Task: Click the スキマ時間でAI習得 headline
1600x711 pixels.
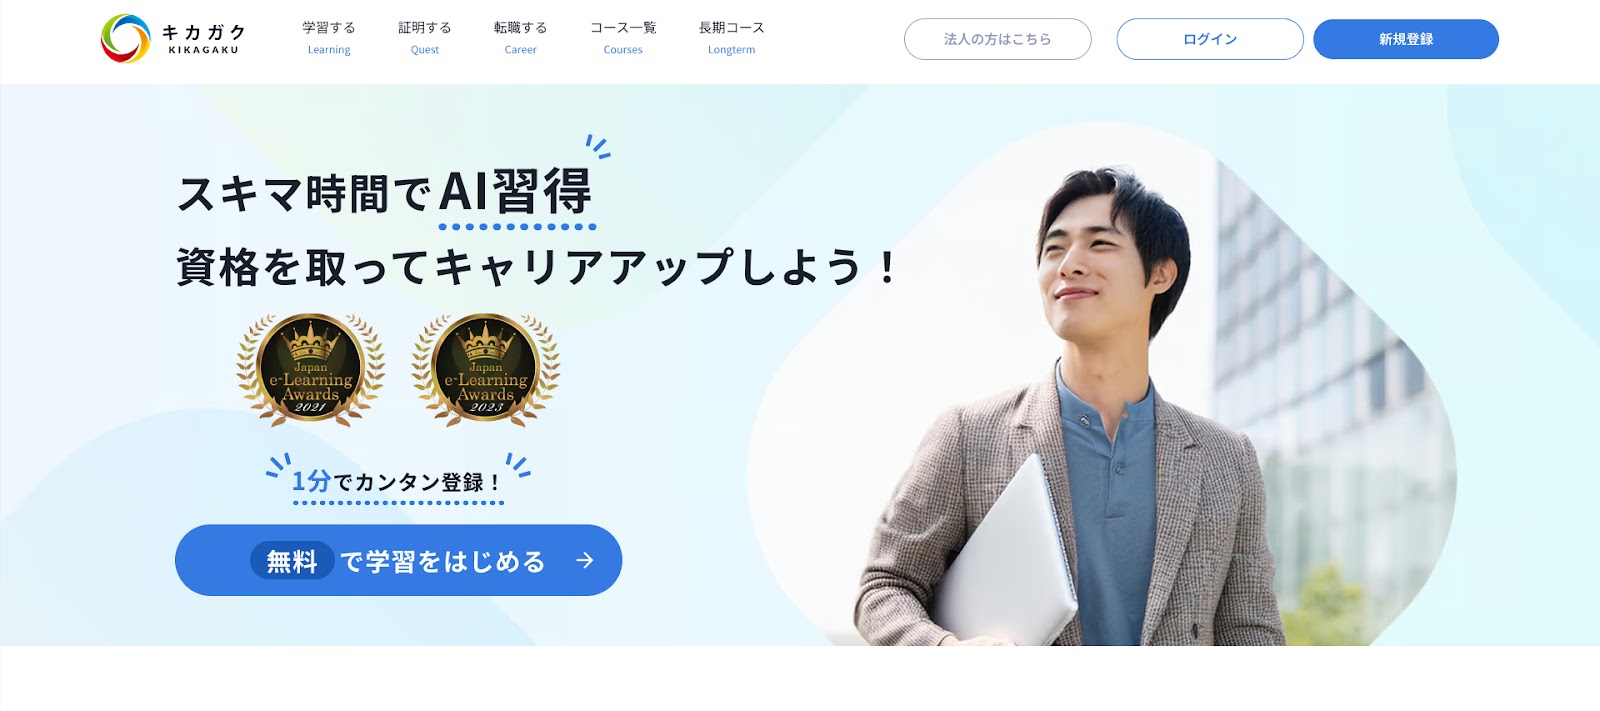Action: (385, 192)
